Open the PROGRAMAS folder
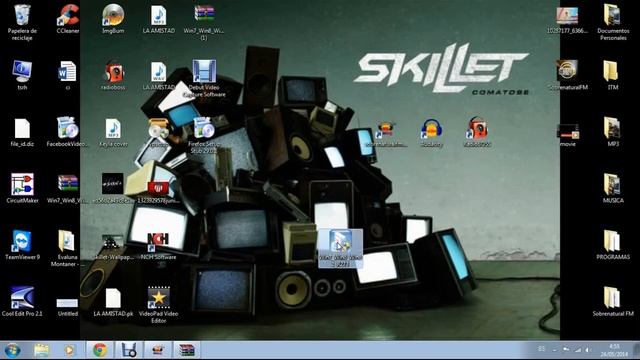 coord(613,245)
